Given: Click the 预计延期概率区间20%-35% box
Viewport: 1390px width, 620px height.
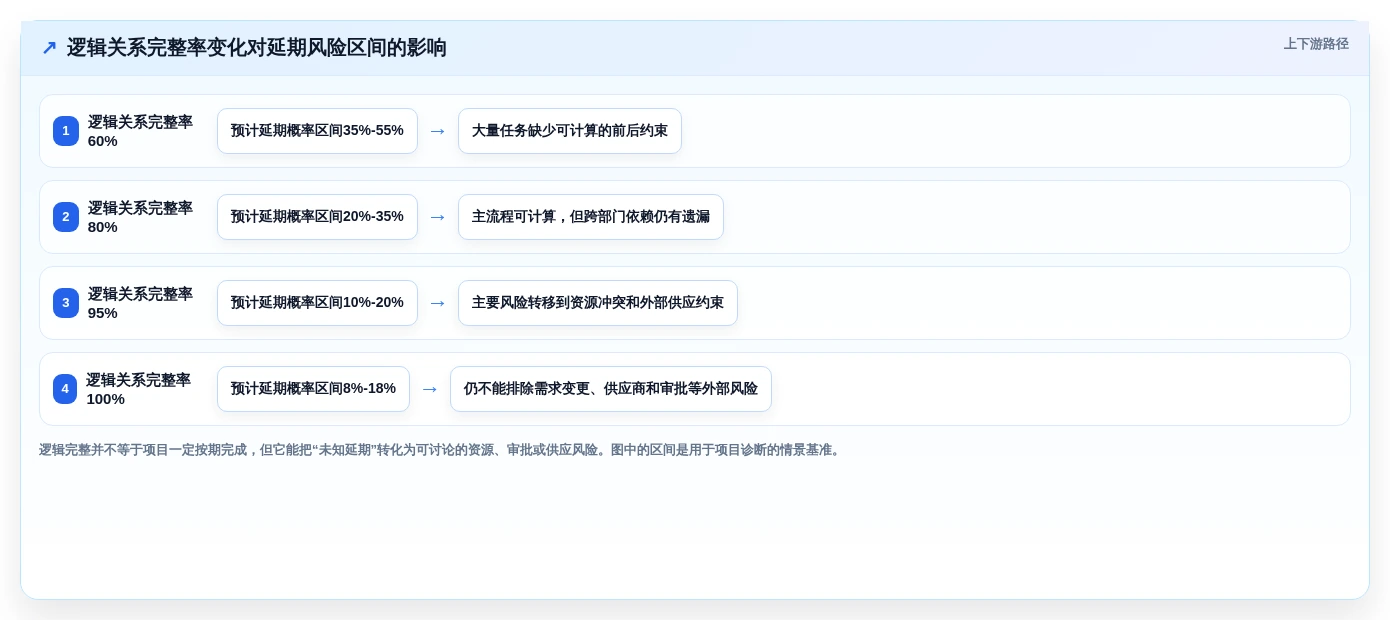Looking at the screenshot, I should (x=317, y=217).
